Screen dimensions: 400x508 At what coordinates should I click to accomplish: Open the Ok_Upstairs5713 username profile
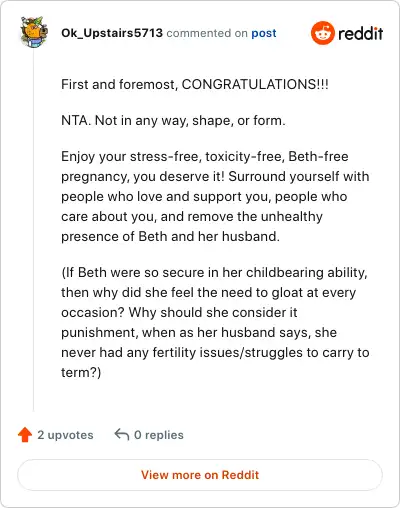(112, 33)
